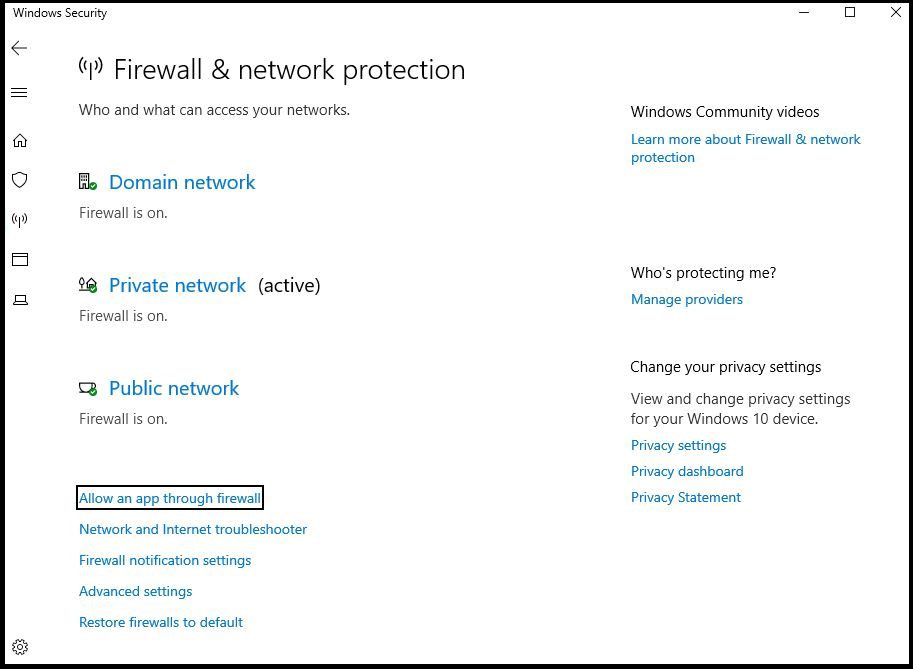Open Private network settings

click(x=178, y=285)
